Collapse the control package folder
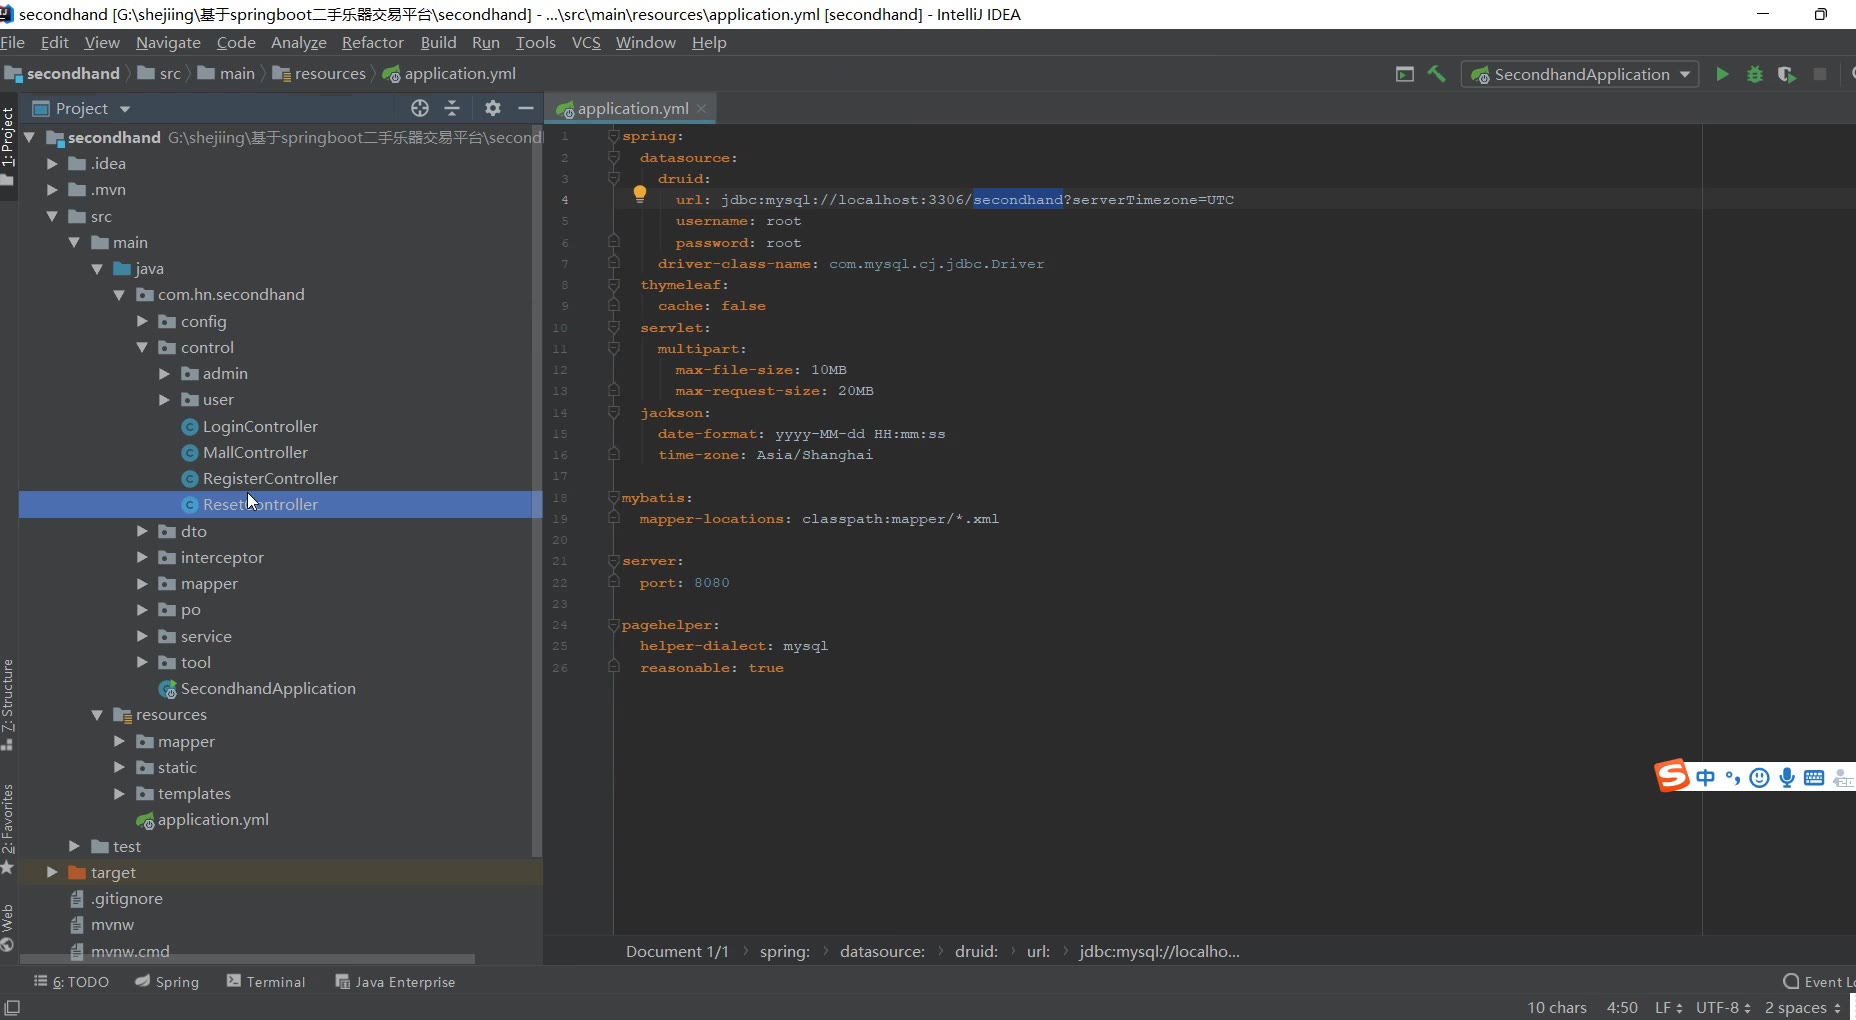The height and width of the screenshot is (1020, 1856). point(142,347)
